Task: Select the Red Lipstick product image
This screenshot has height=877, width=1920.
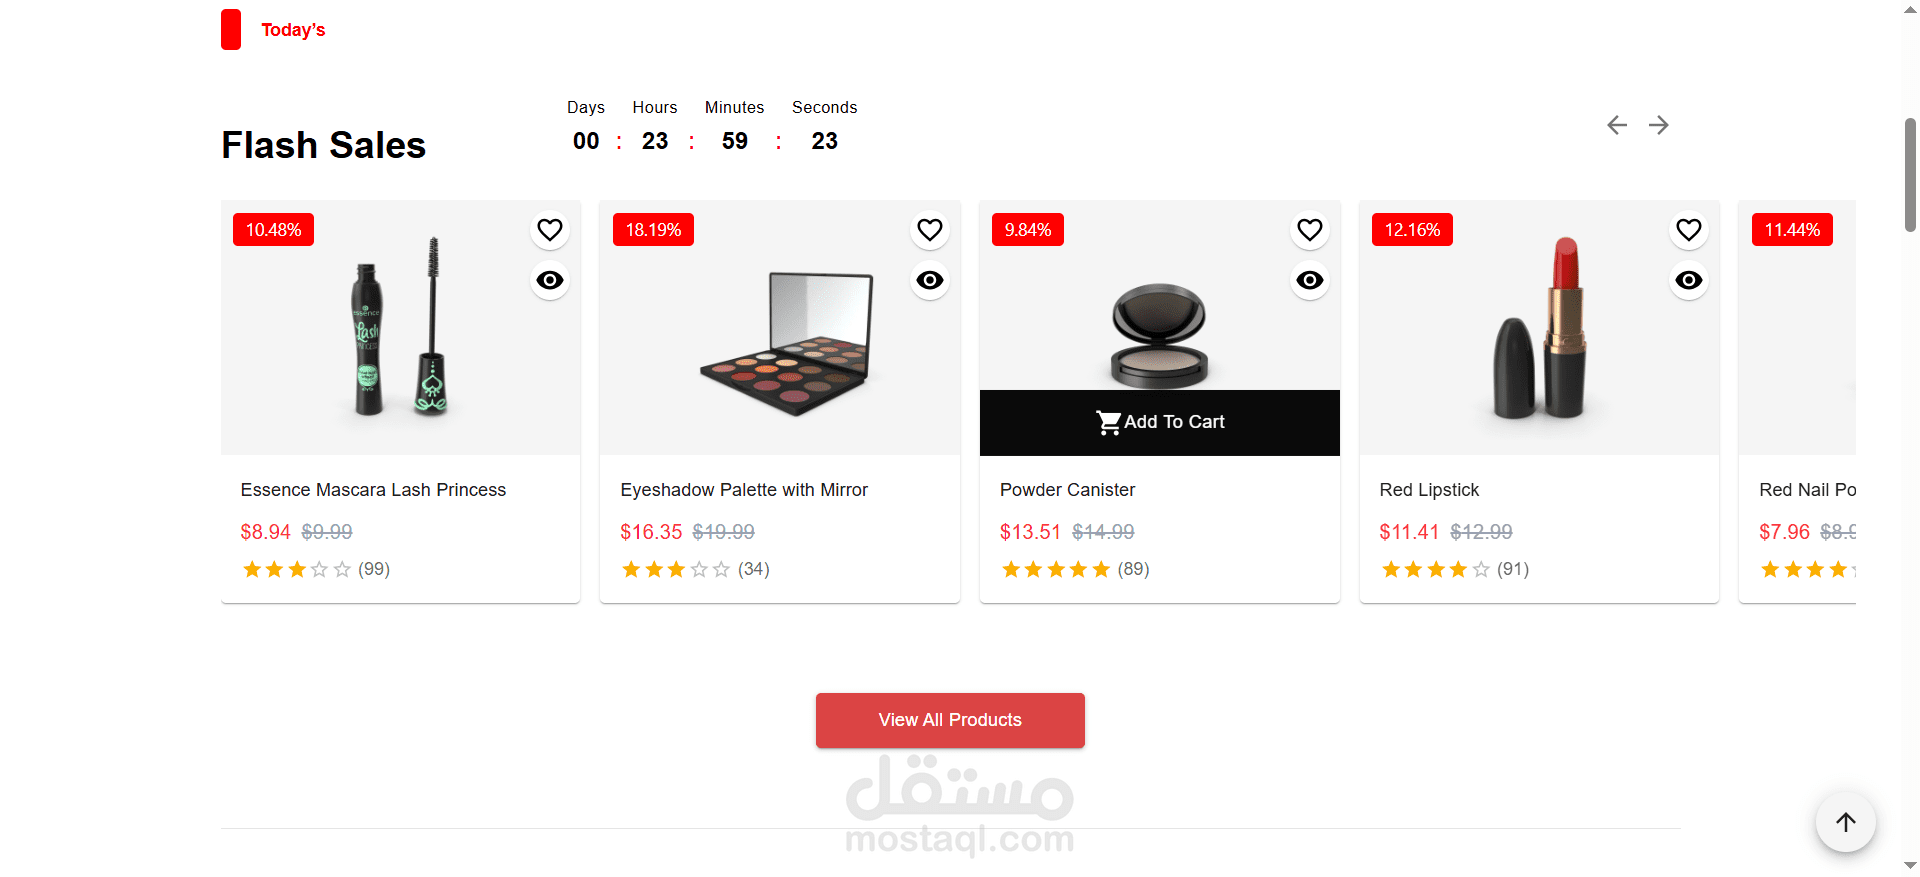Action: pos(1539,327)
